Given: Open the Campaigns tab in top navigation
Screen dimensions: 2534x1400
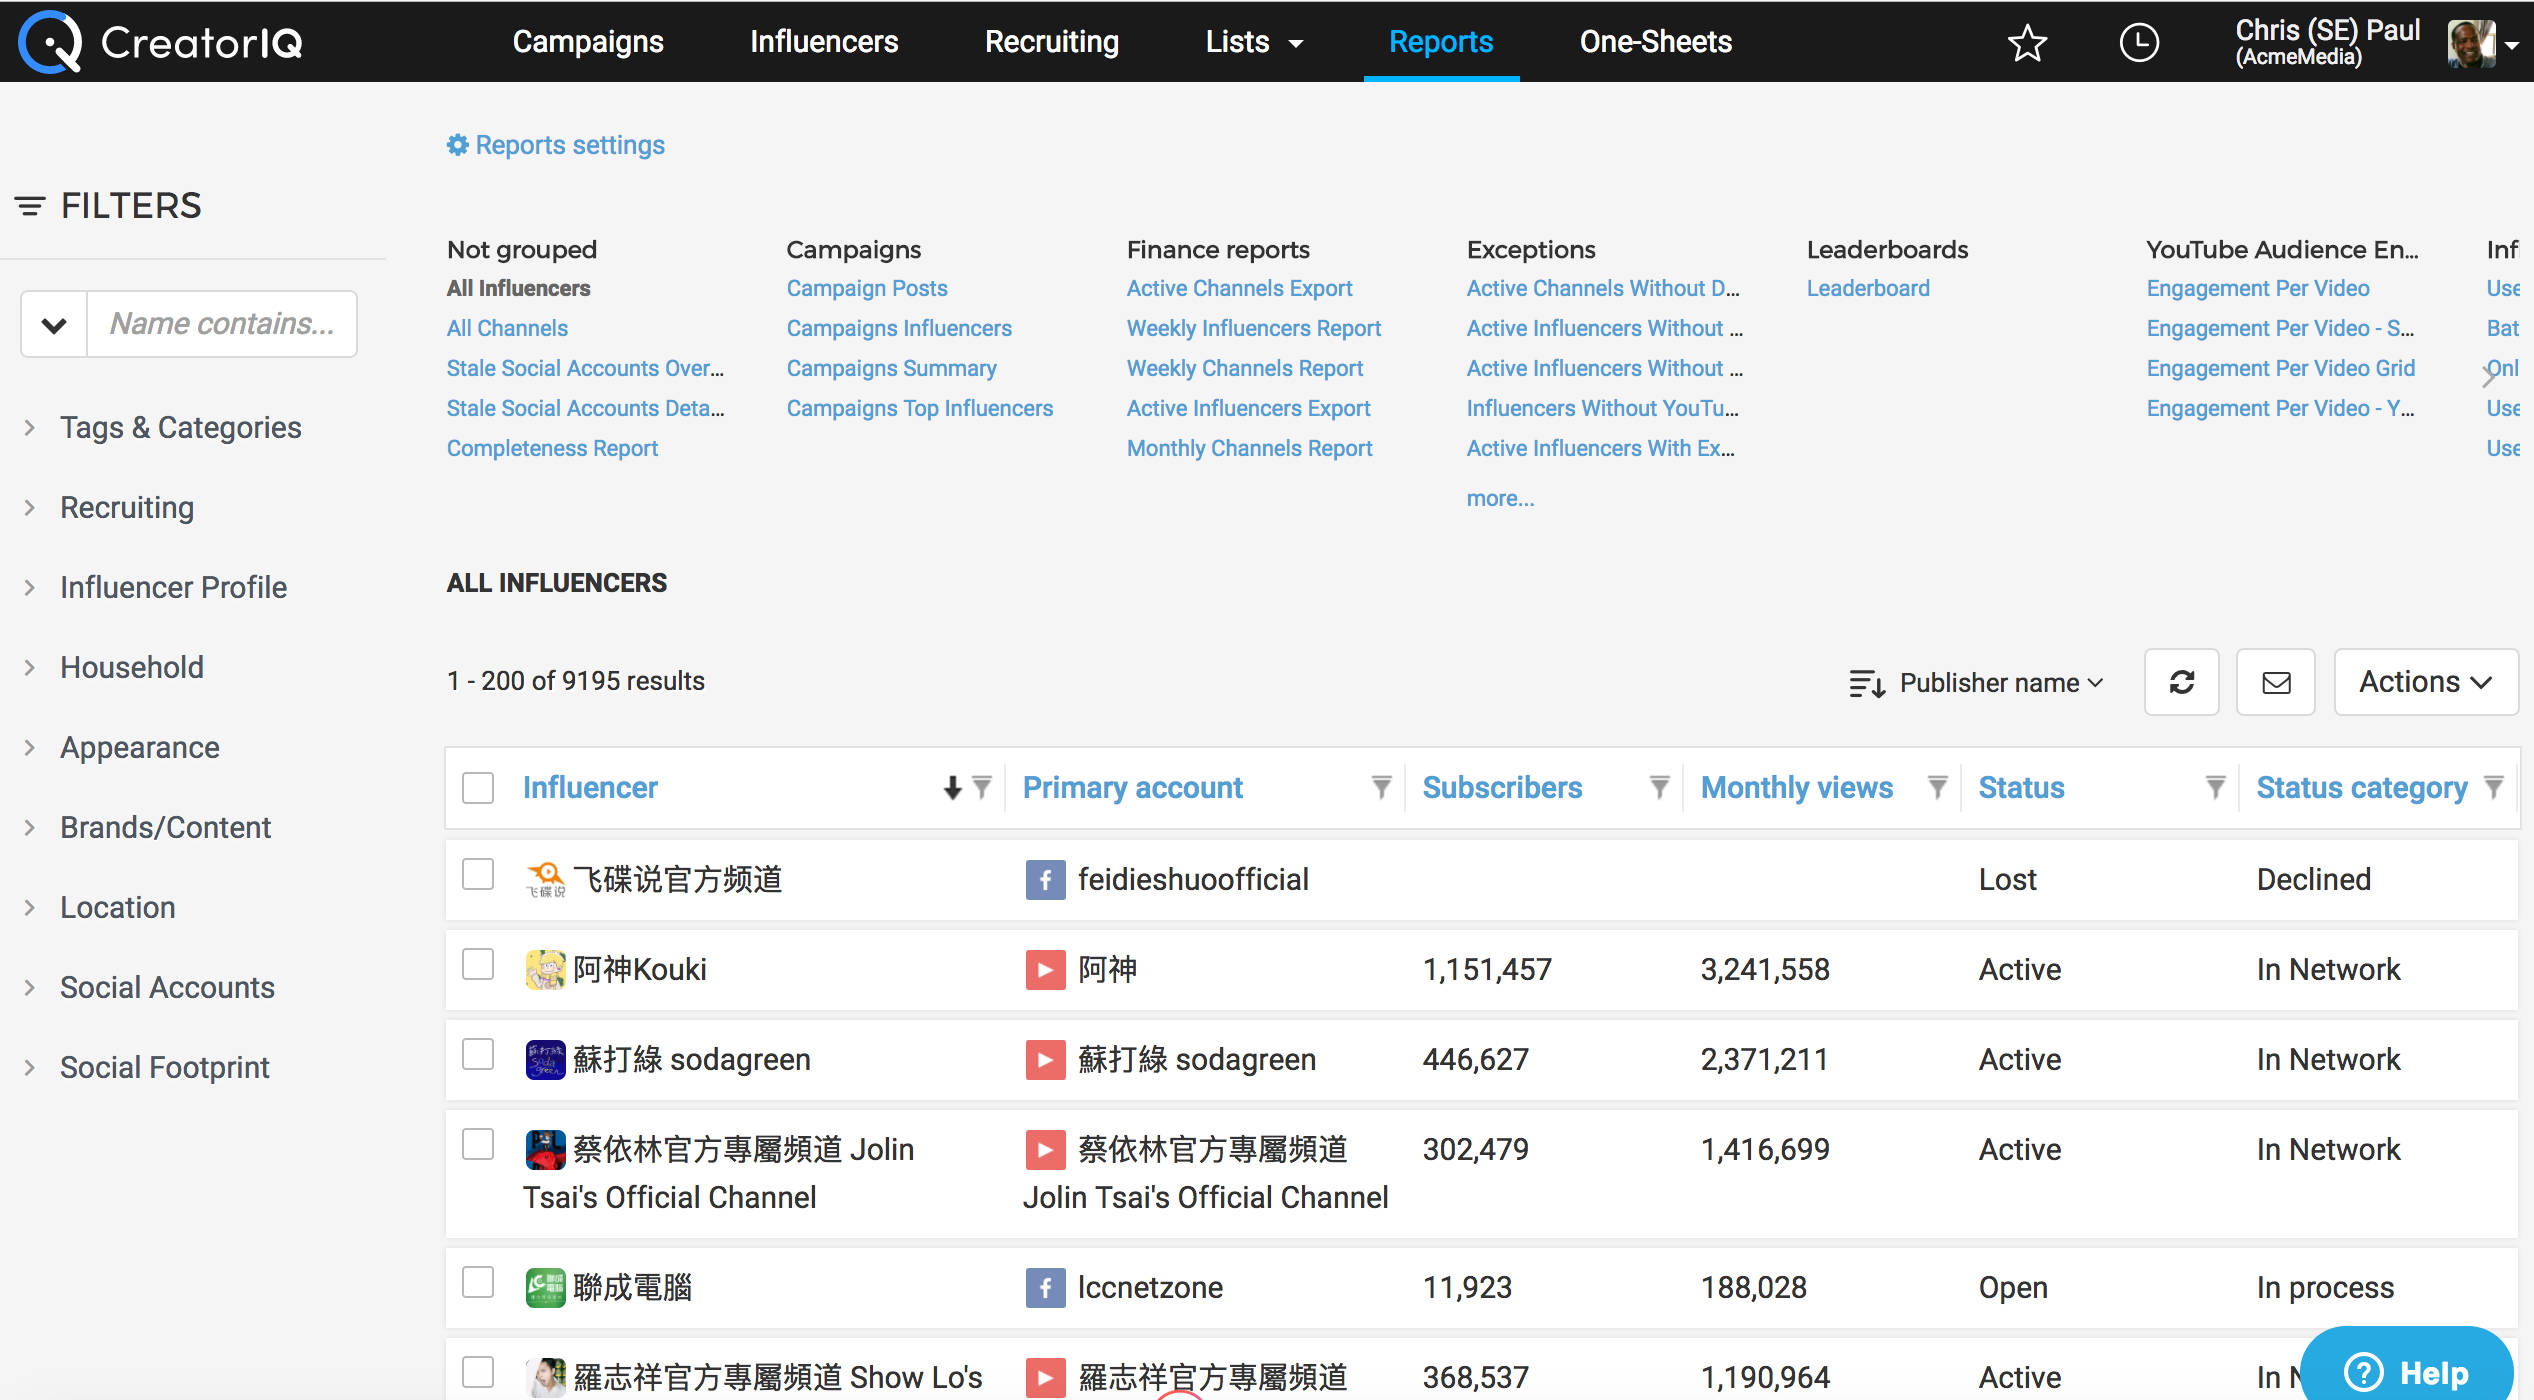Looking at the screenshot, I should (x=588, y=42).
